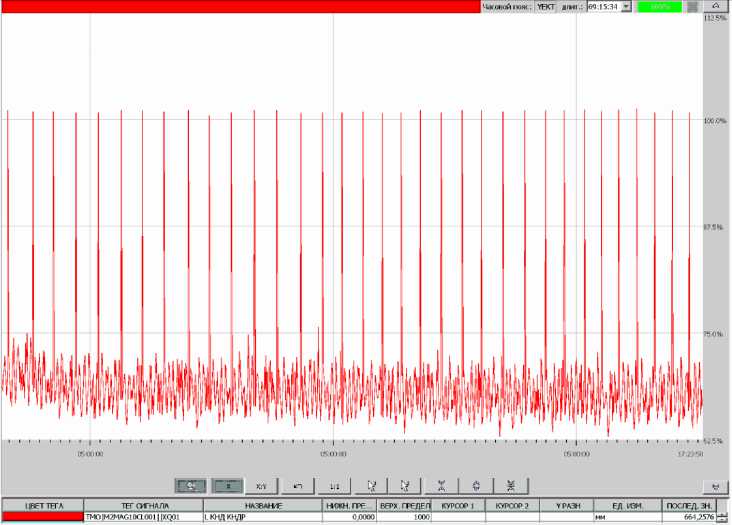Click the circular arrows icon in the toolbar
This screenshot has height=525, width=732.
(476, 485)
